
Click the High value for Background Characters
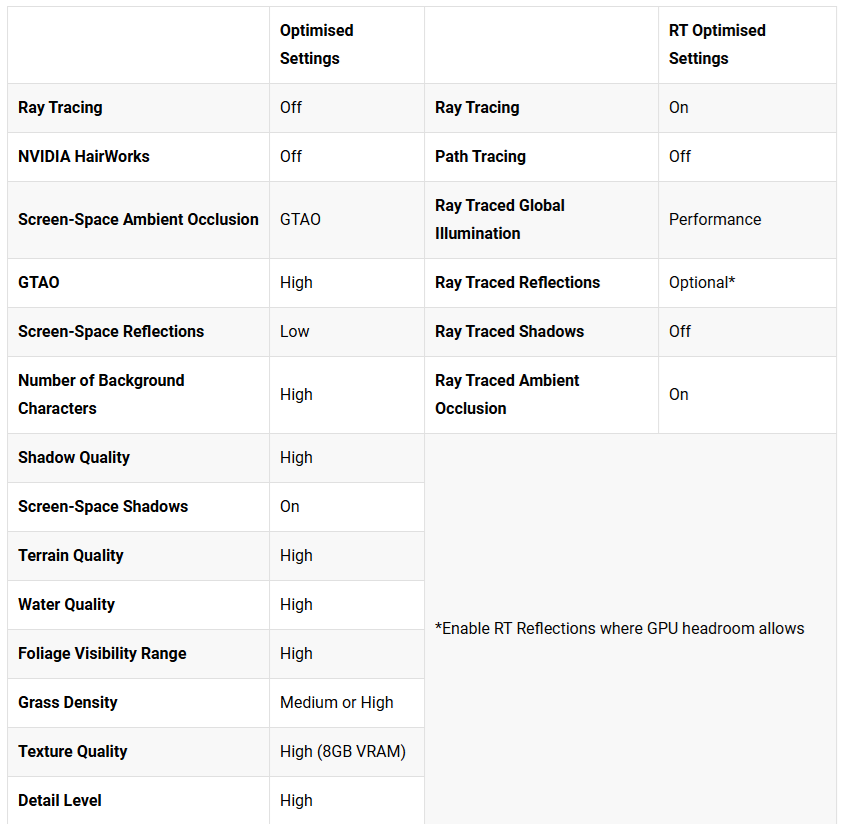296,394
